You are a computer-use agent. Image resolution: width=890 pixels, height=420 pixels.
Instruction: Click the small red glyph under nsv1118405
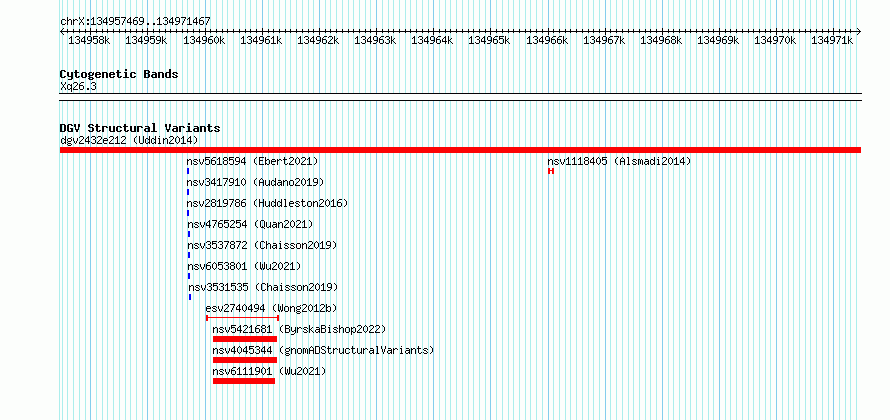551,171
